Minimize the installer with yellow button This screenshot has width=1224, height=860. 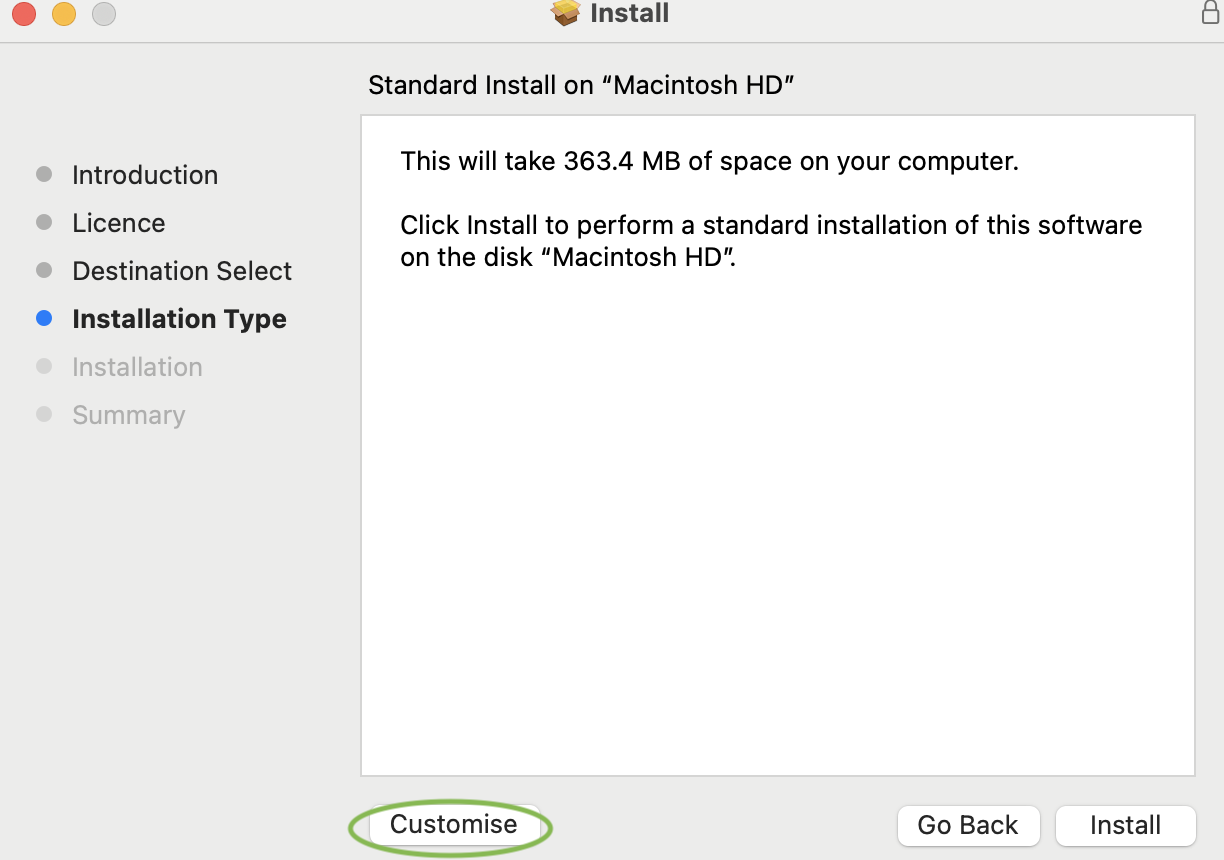click(64, 14)
